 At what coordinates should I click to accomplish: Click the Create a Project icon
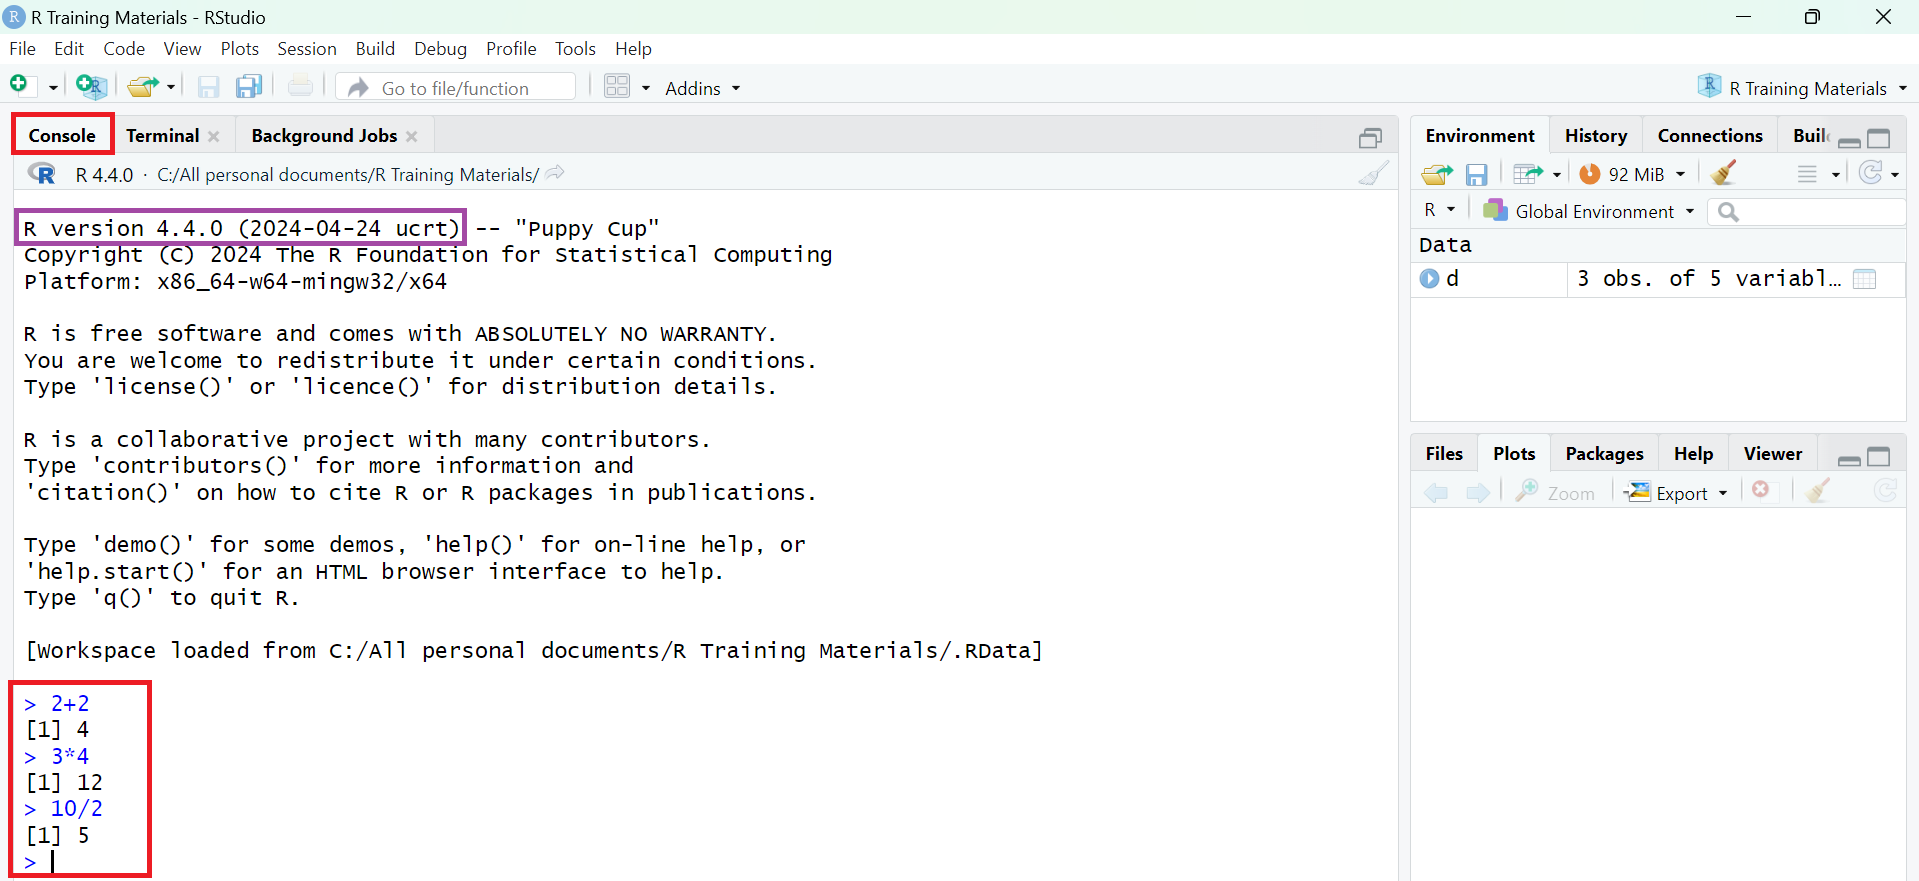click(x=90, y=87)
